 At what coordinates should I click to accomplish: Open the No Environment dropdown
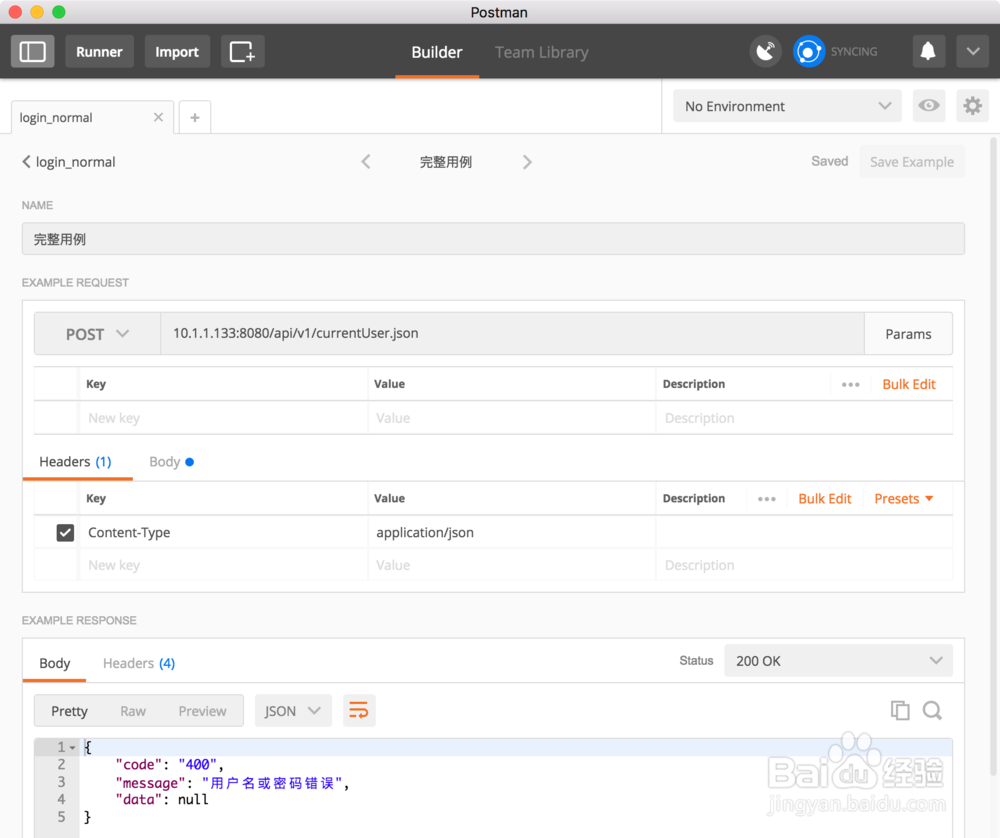point(787,106)
